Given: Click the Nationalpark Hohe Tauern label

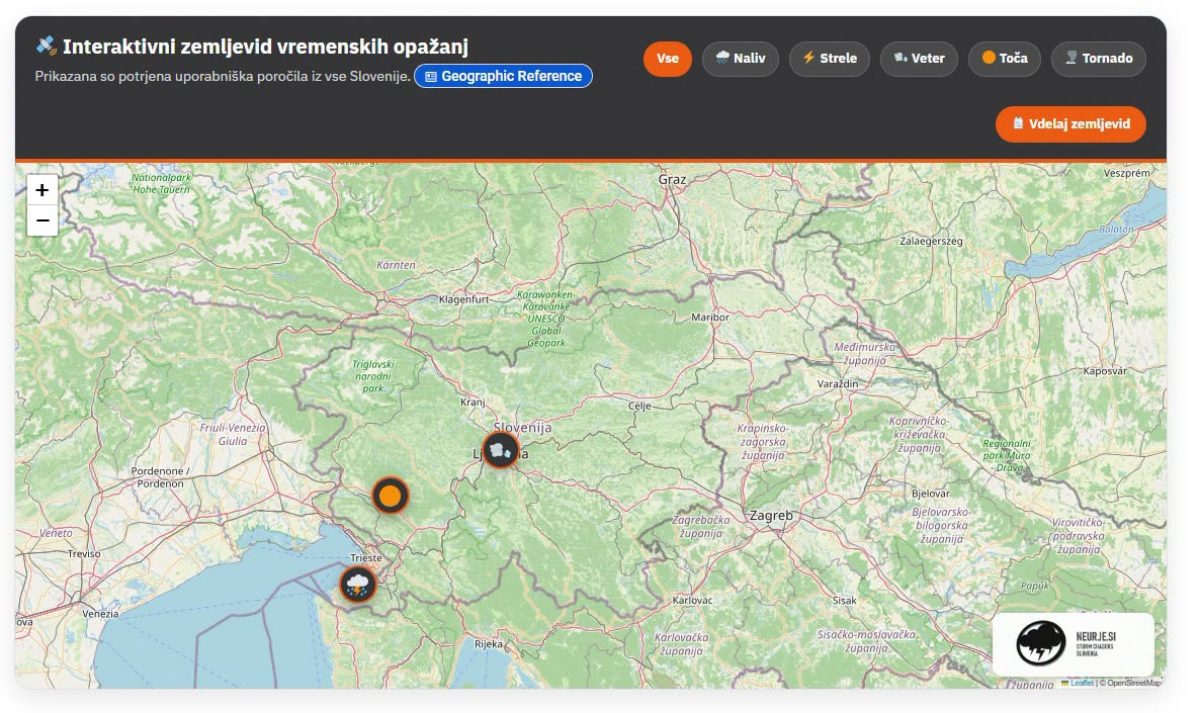Looking at the screenshot, I should coord(161,183).
